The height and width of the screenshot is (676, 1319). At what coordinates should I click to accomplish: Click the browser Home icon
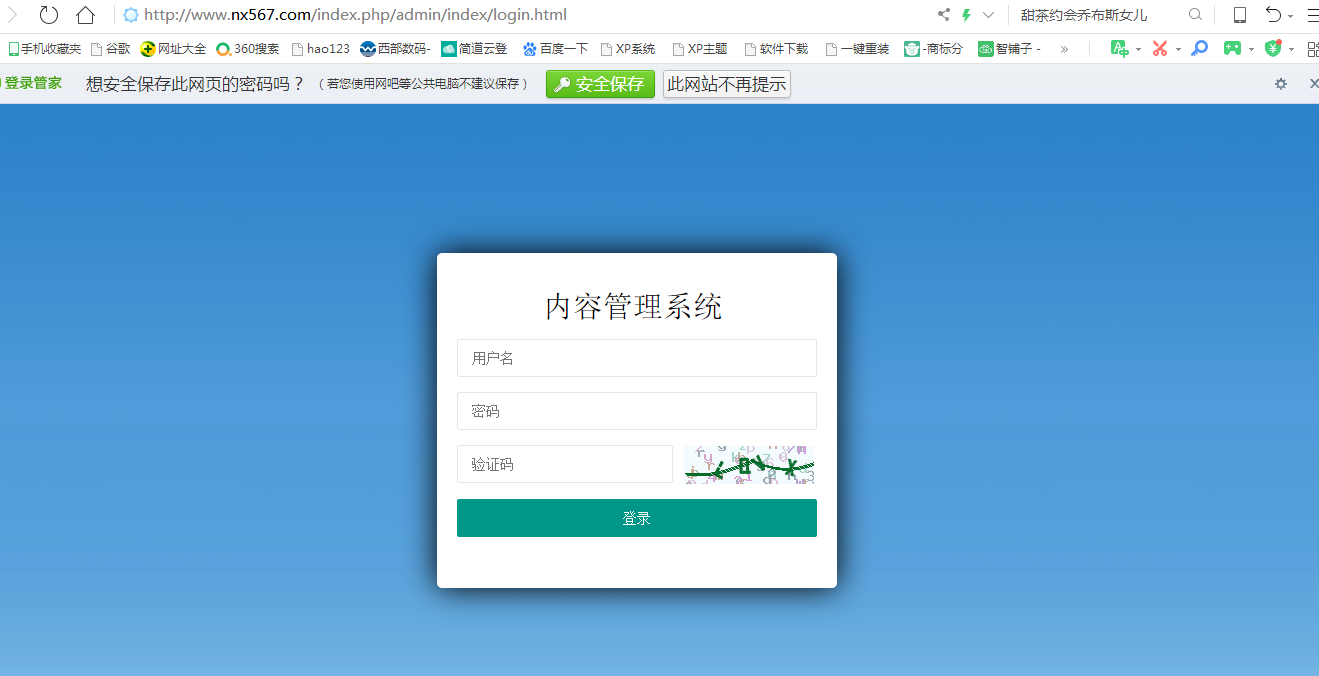[87, 15]
